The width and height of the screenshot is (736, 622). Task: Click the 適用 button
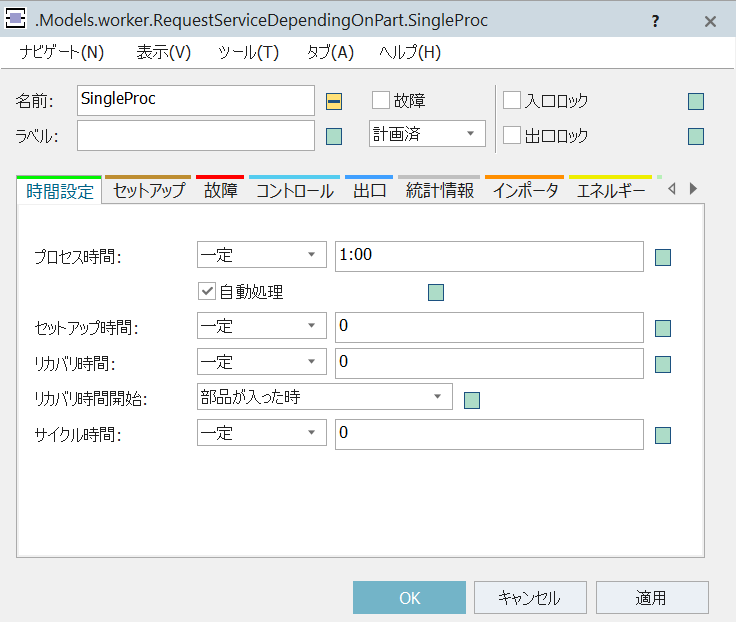652,598
